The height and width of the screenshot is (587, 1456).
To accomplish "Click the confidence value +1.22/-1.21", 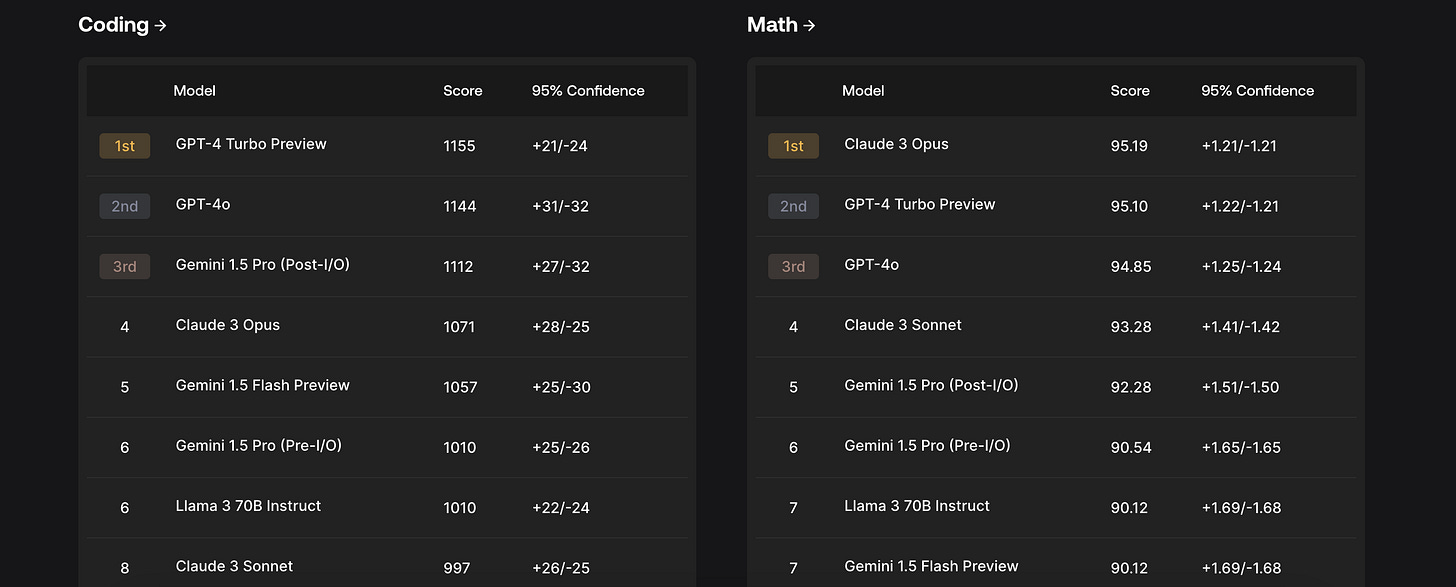I will pyautogui.click(x=1240, y=206).
